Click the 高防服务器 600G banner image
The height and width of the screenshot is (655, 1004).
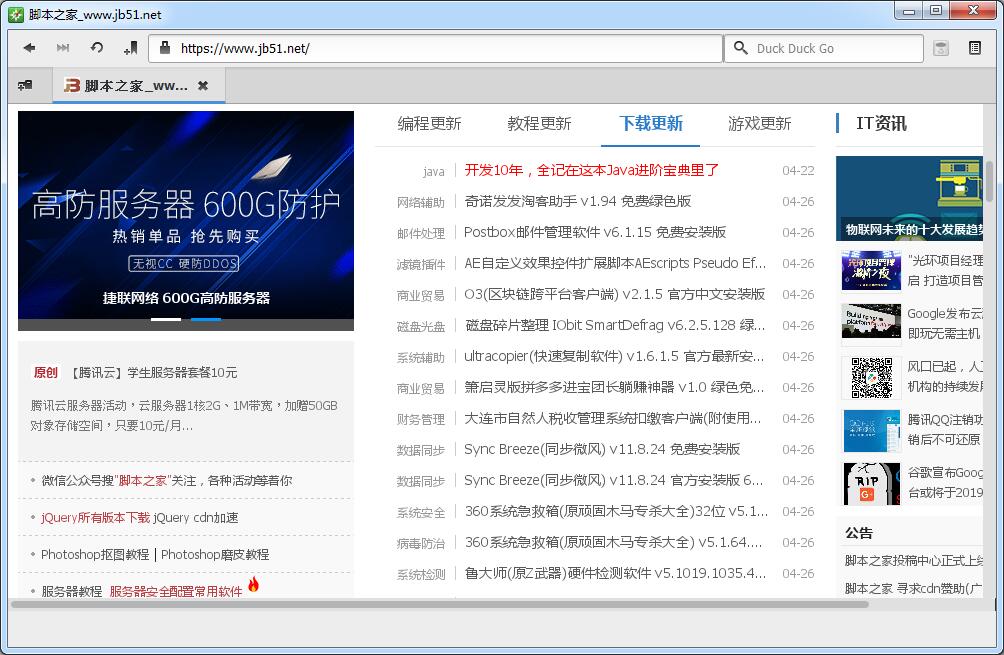(x=186, y=220)
